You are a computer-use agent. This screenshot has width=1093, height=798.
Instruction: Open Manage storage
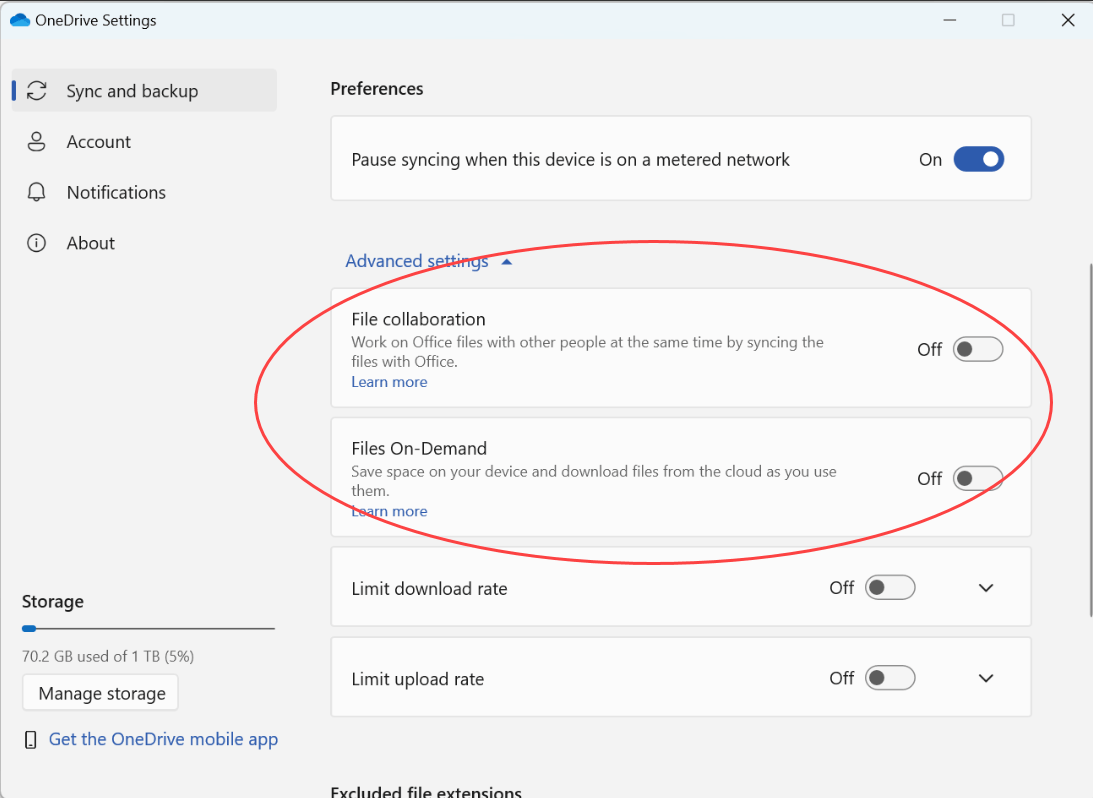point(100,692)
